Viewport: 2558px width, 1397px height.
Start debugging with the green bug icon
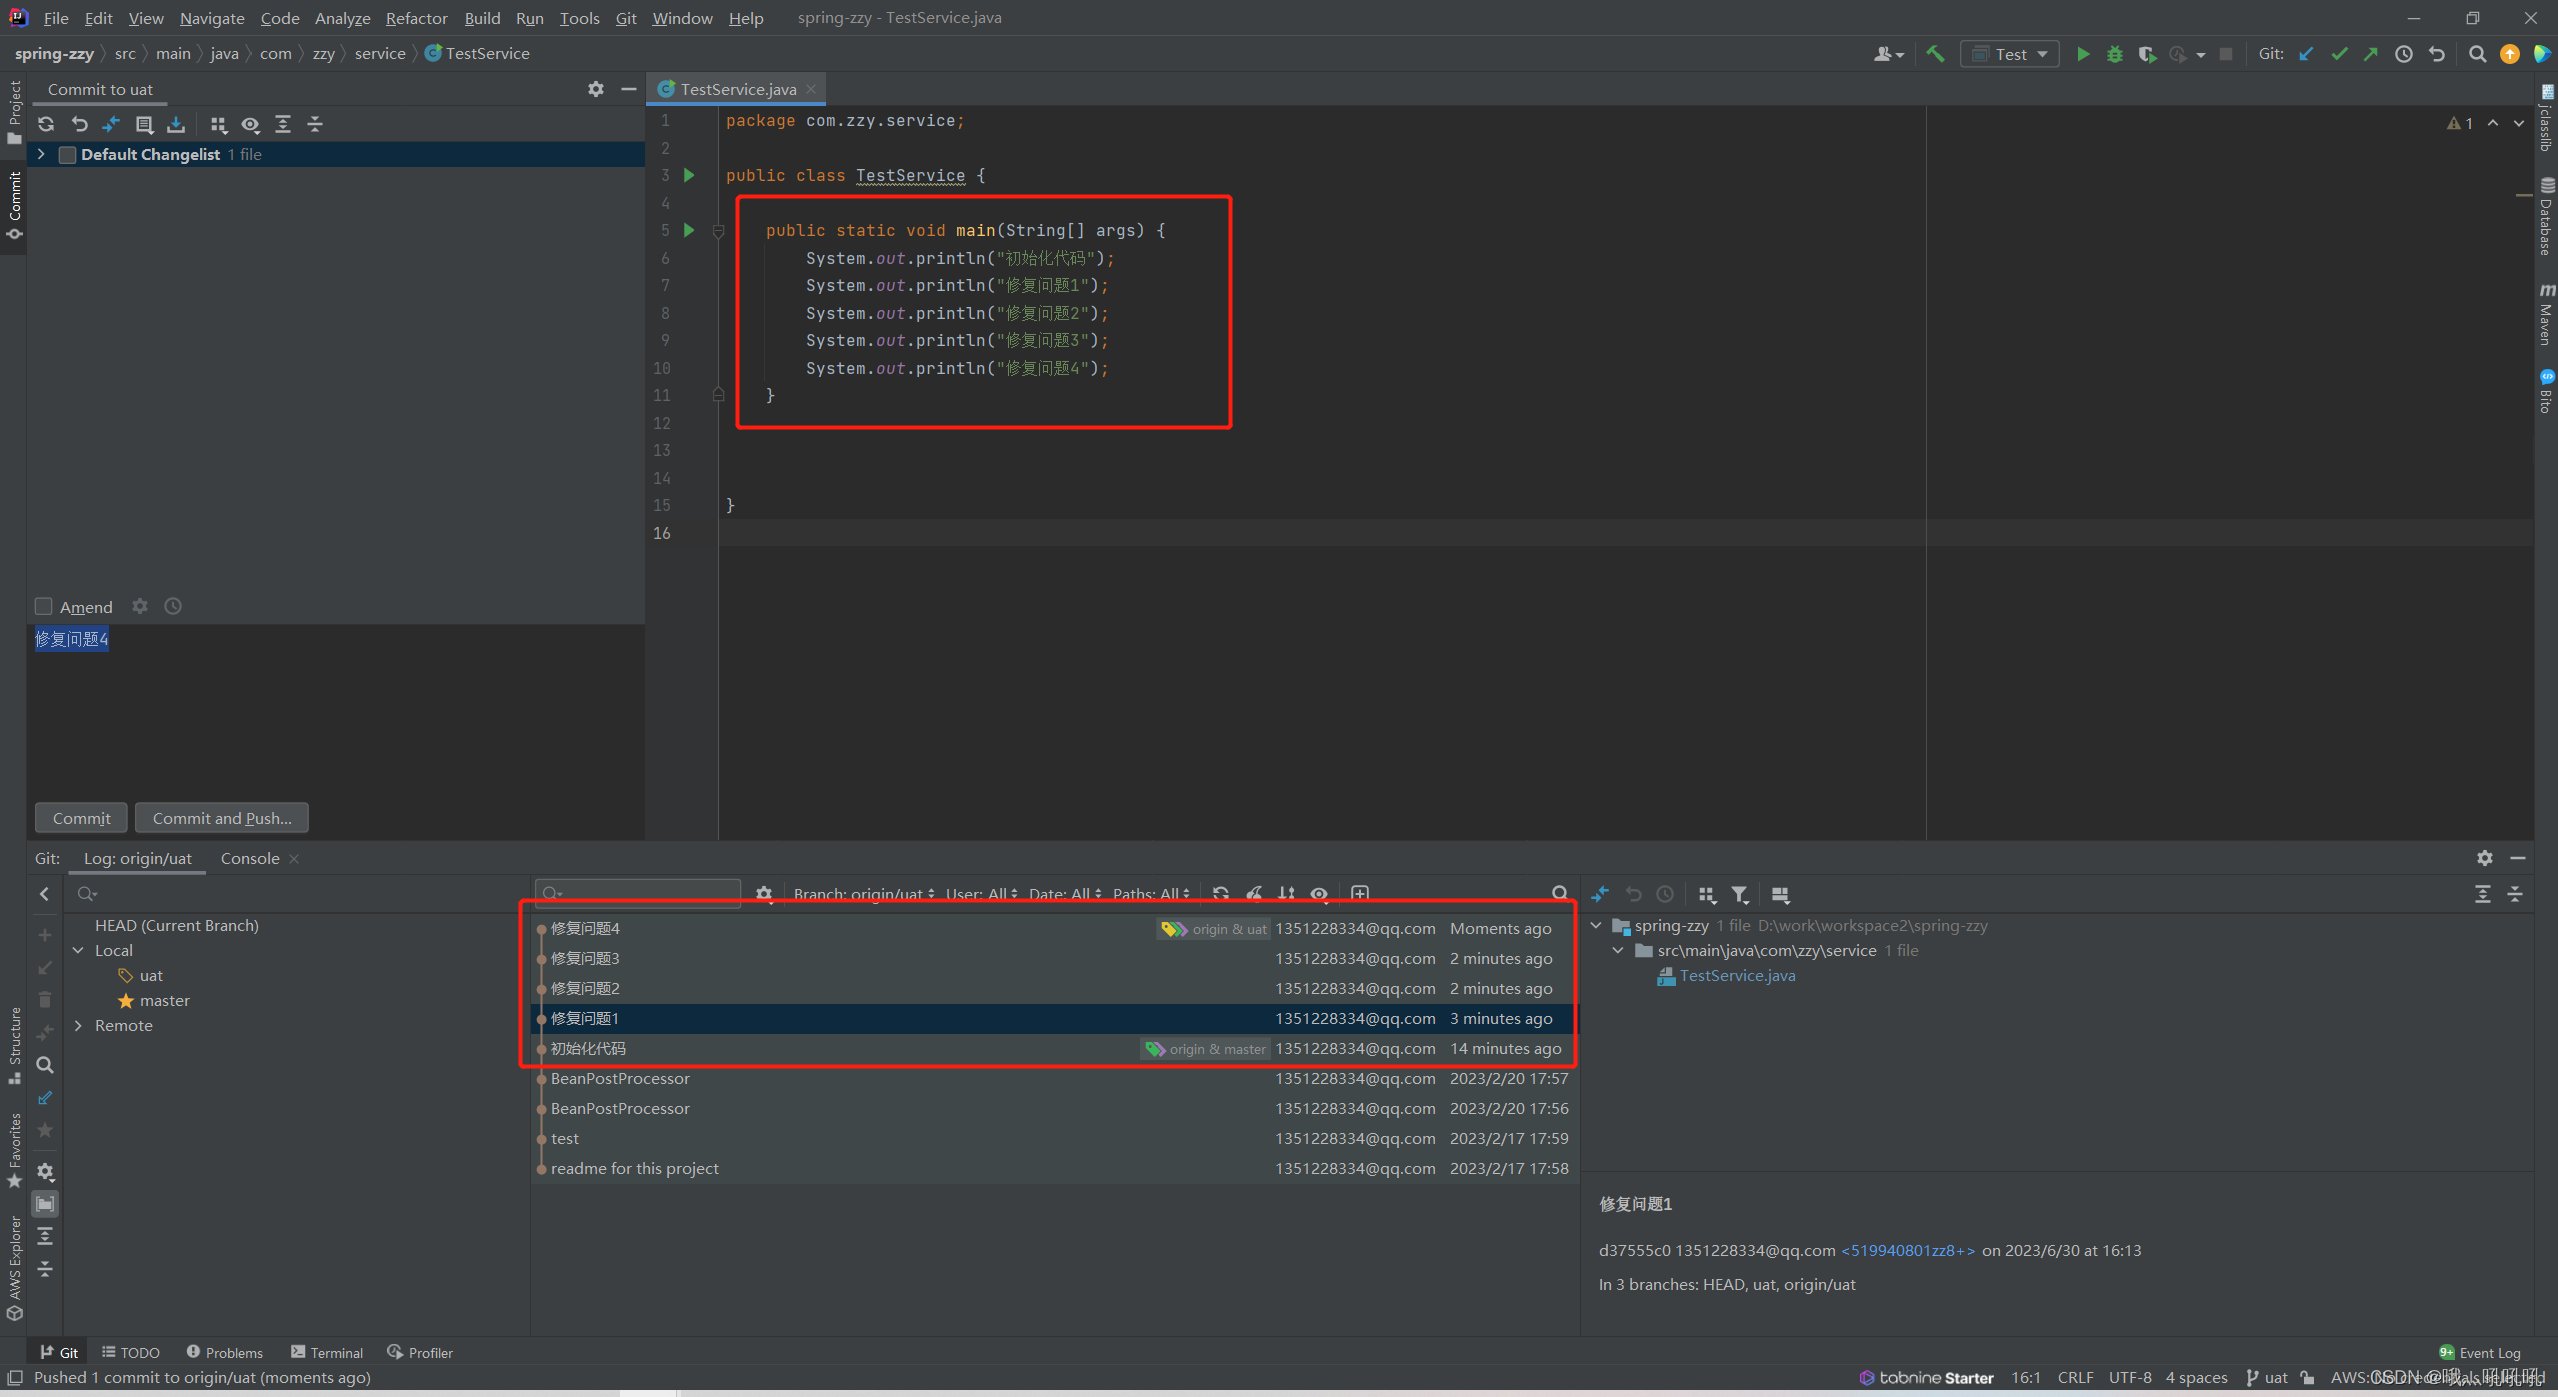(x=2115, y=54)
